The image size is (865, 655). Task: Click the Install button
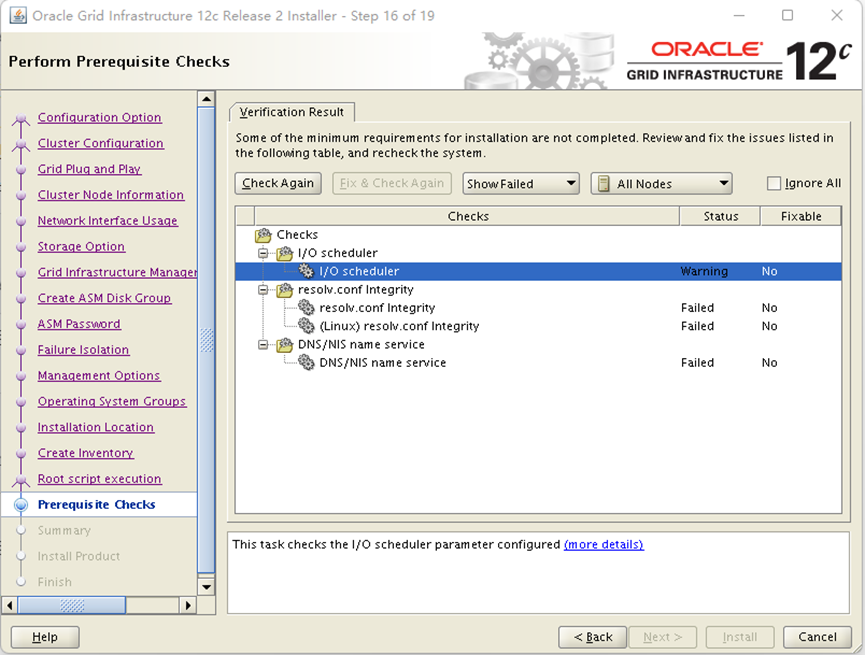tap(740, 637)
